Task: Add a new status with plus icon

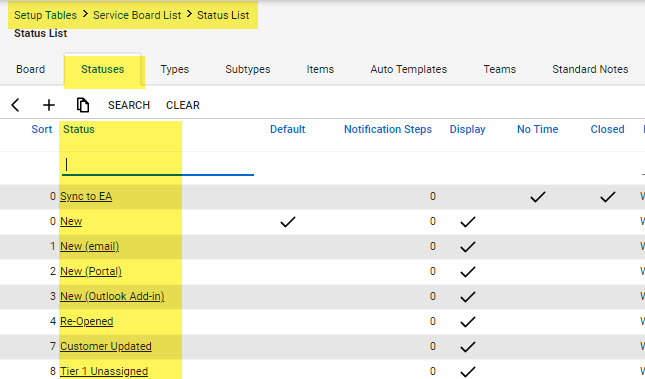Action: tap(49, 105)
